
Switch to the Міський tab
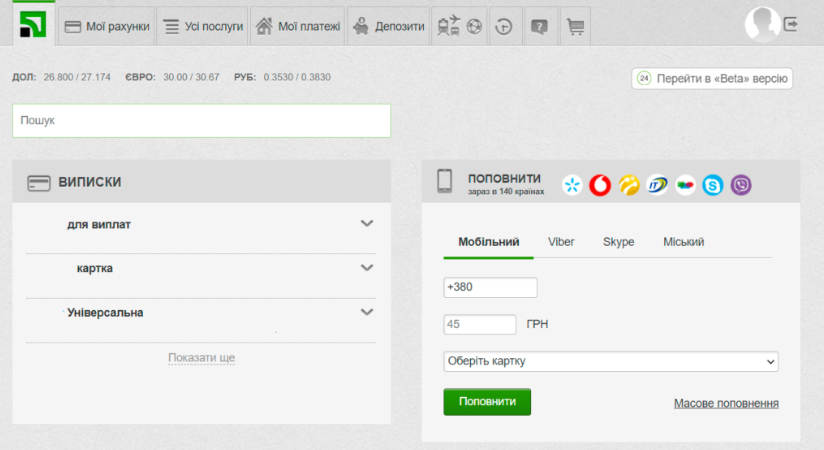coord(684,242)
